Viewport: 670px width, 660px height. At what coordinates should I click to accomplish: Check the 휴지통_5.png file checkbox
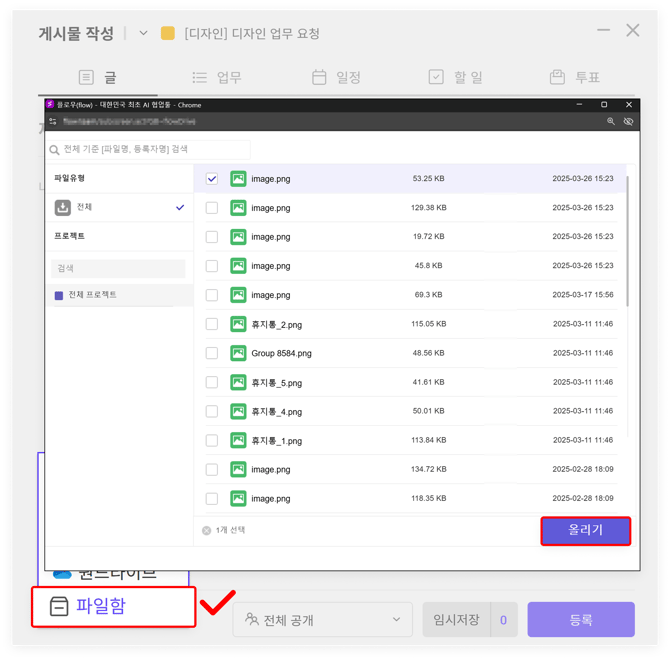point(212,382)
